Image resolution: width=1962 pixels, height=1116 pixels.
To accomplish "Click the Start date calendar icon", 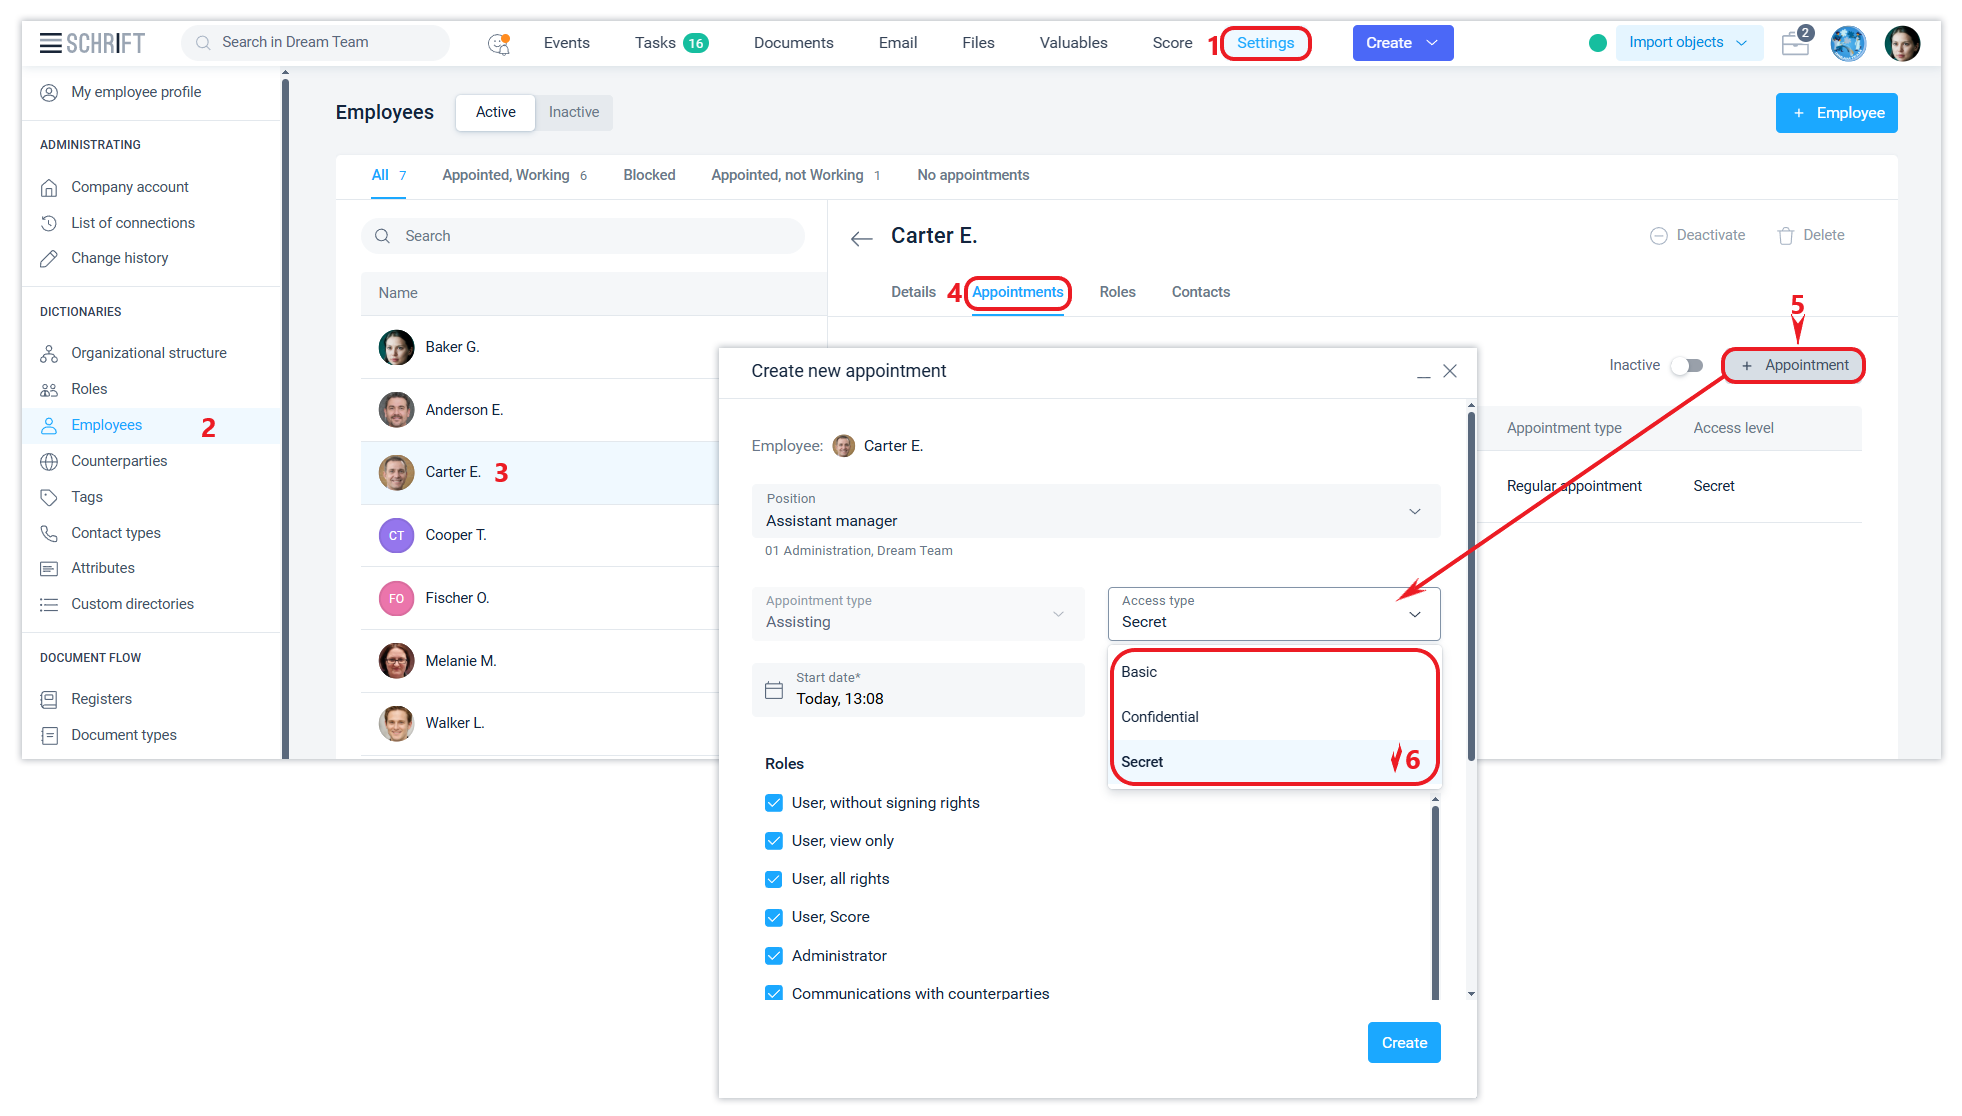I will tap(774, 690).
